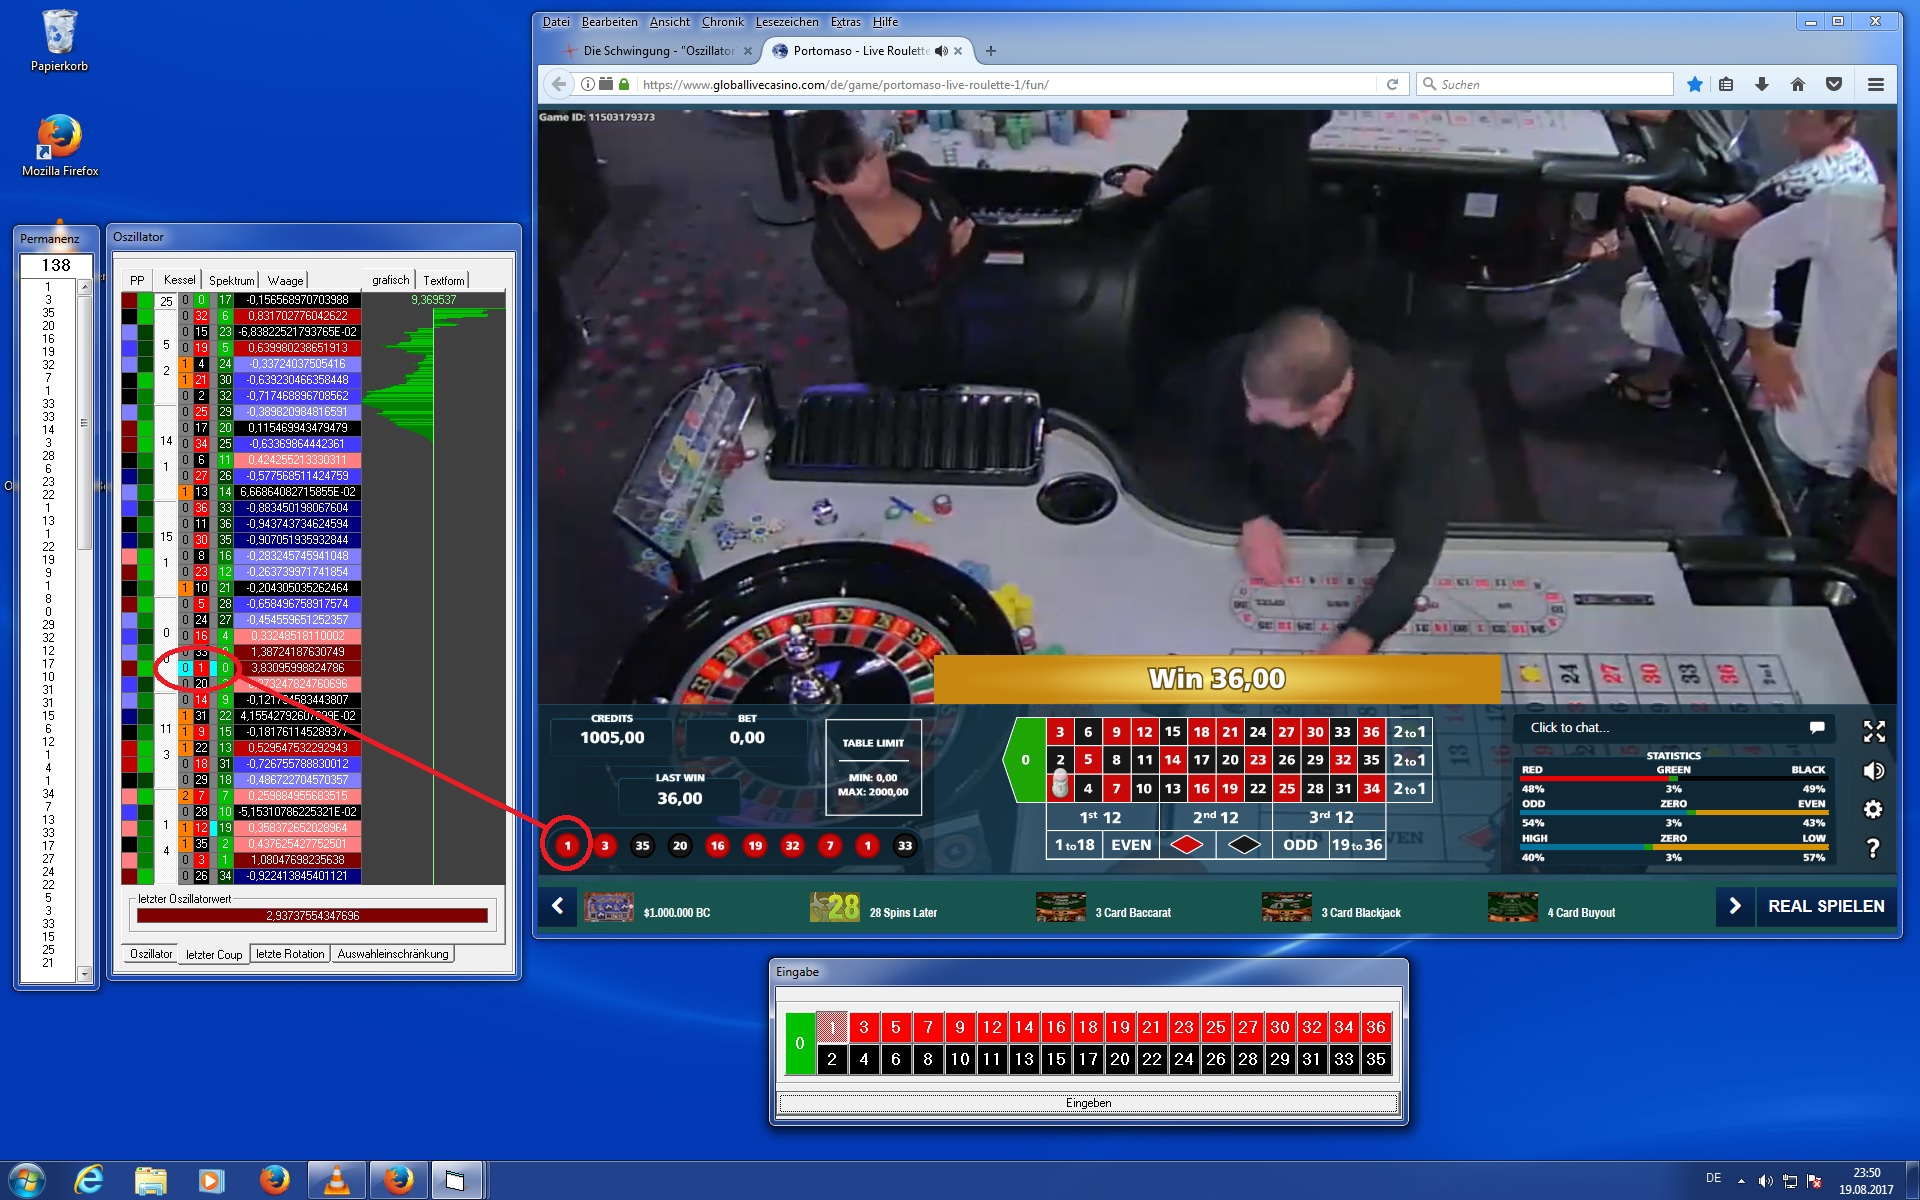Open the Papierkorb desktop icon

59,41
